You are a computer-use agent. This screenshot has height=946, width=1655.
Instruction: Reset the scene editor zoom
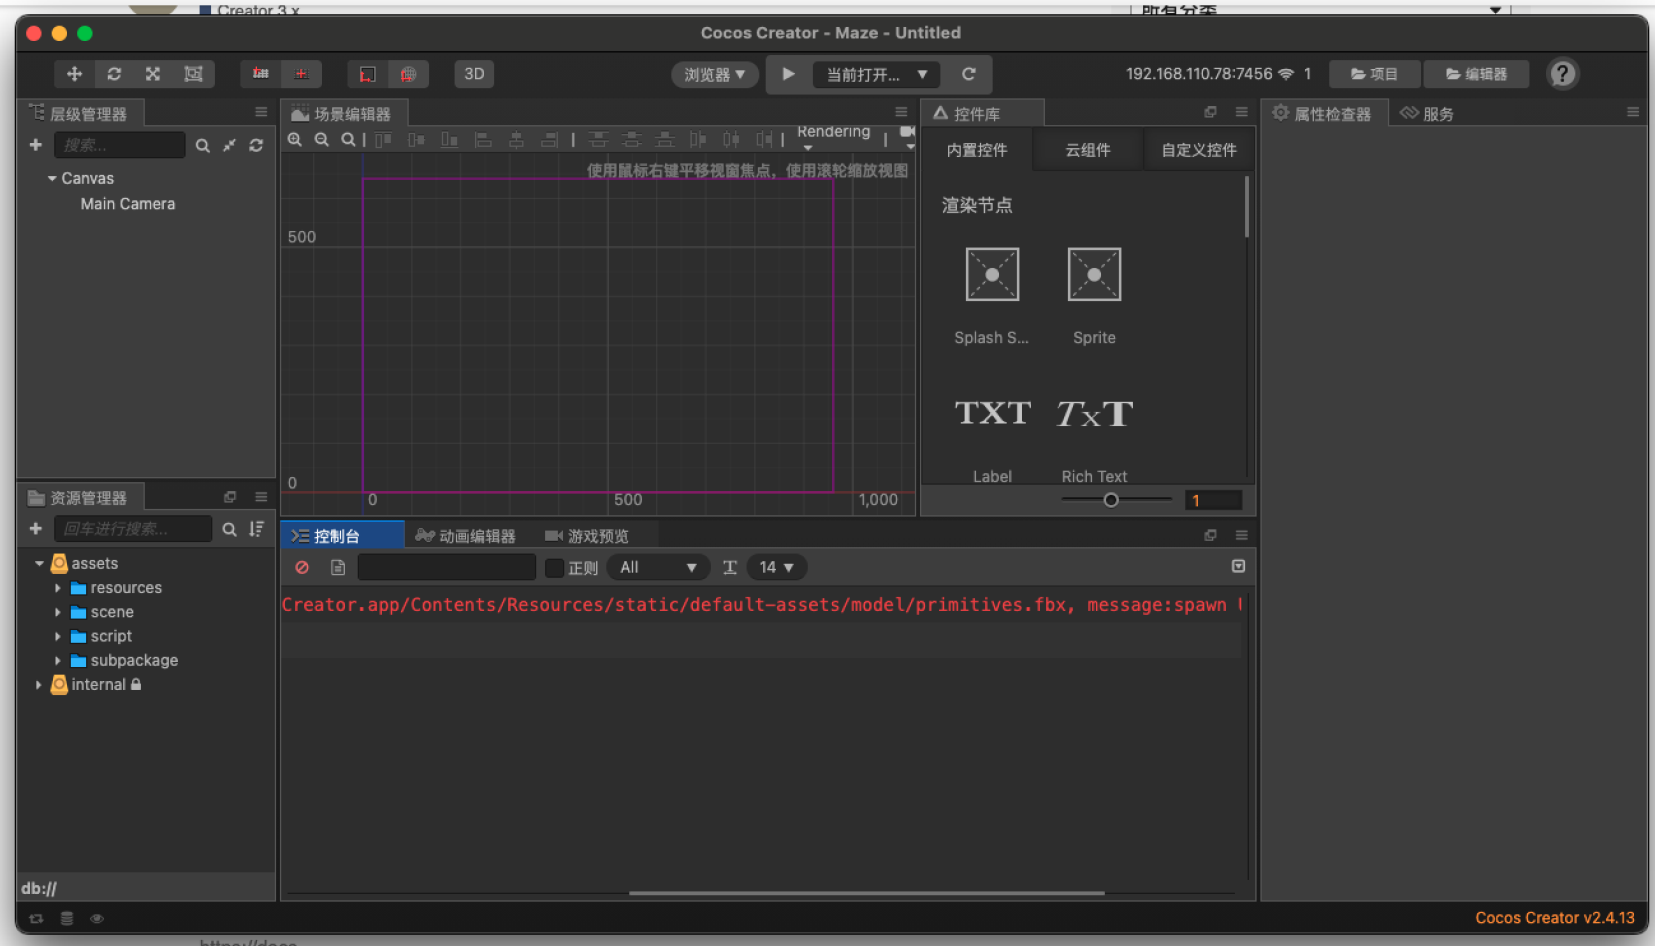point(348,140)
